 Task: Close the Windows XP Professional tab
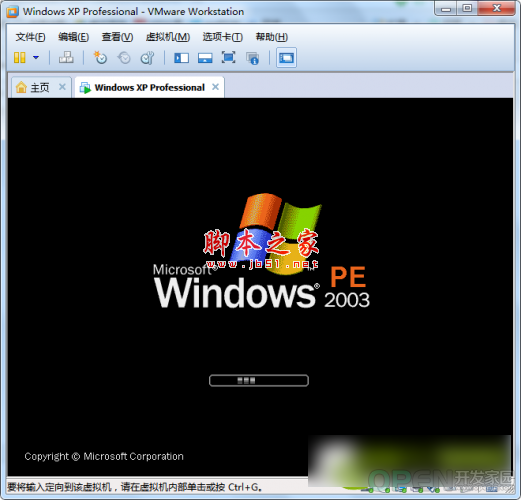(216, 87)
